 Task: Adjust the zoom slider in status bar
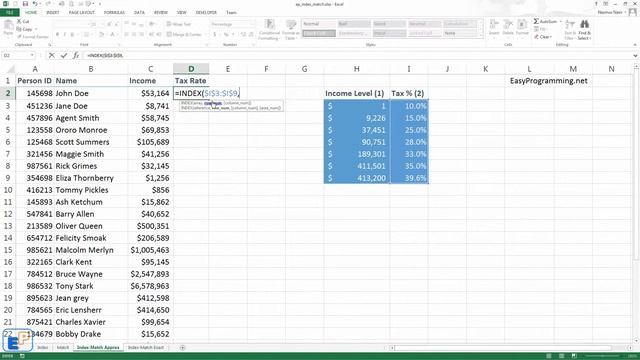point(602,356)
